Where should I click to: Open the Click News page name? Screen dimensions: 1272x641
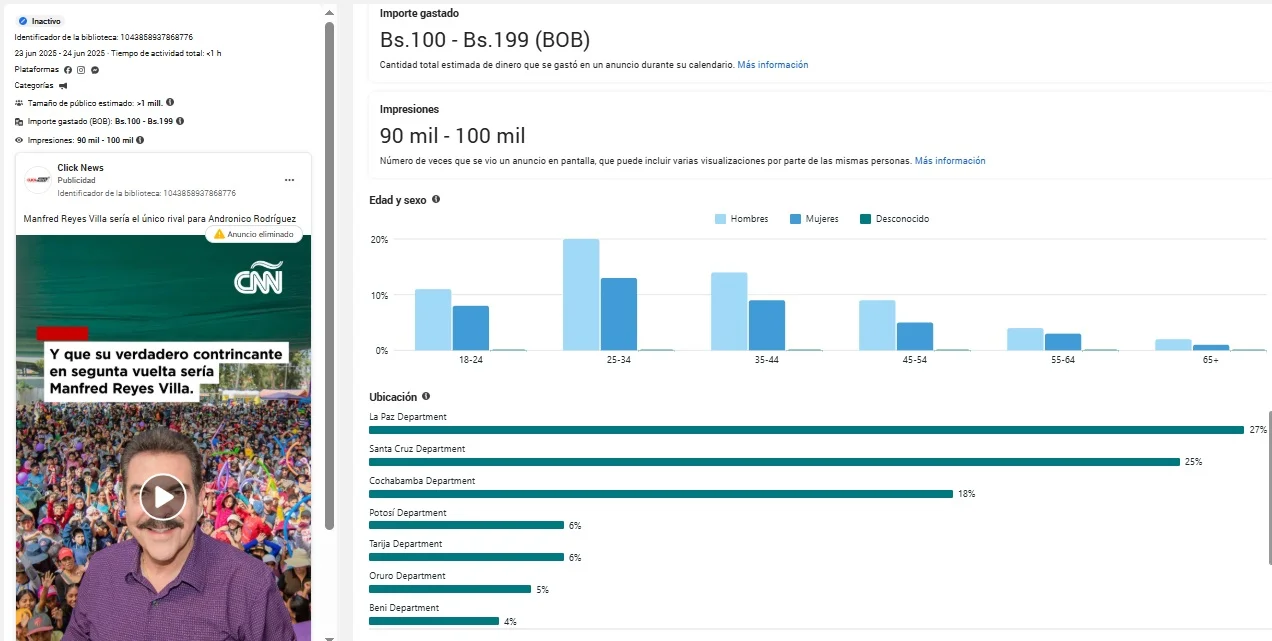80,168
